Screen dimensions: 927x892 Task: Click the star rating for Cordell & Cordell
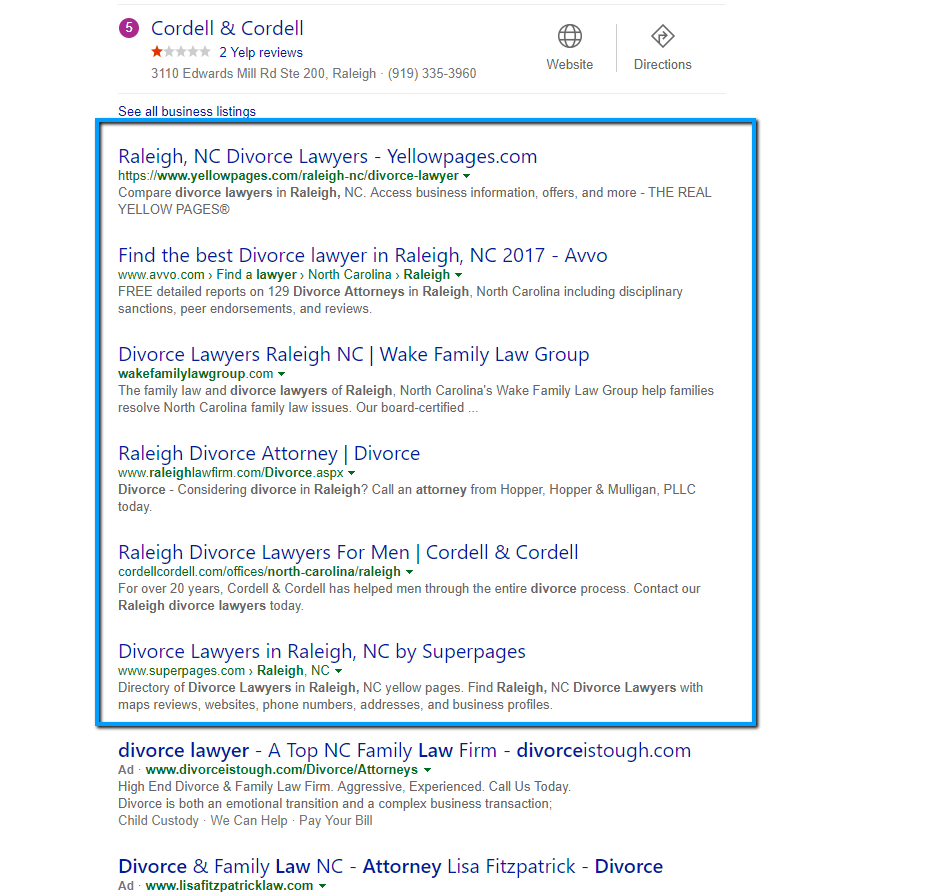[x=180, y=52]
